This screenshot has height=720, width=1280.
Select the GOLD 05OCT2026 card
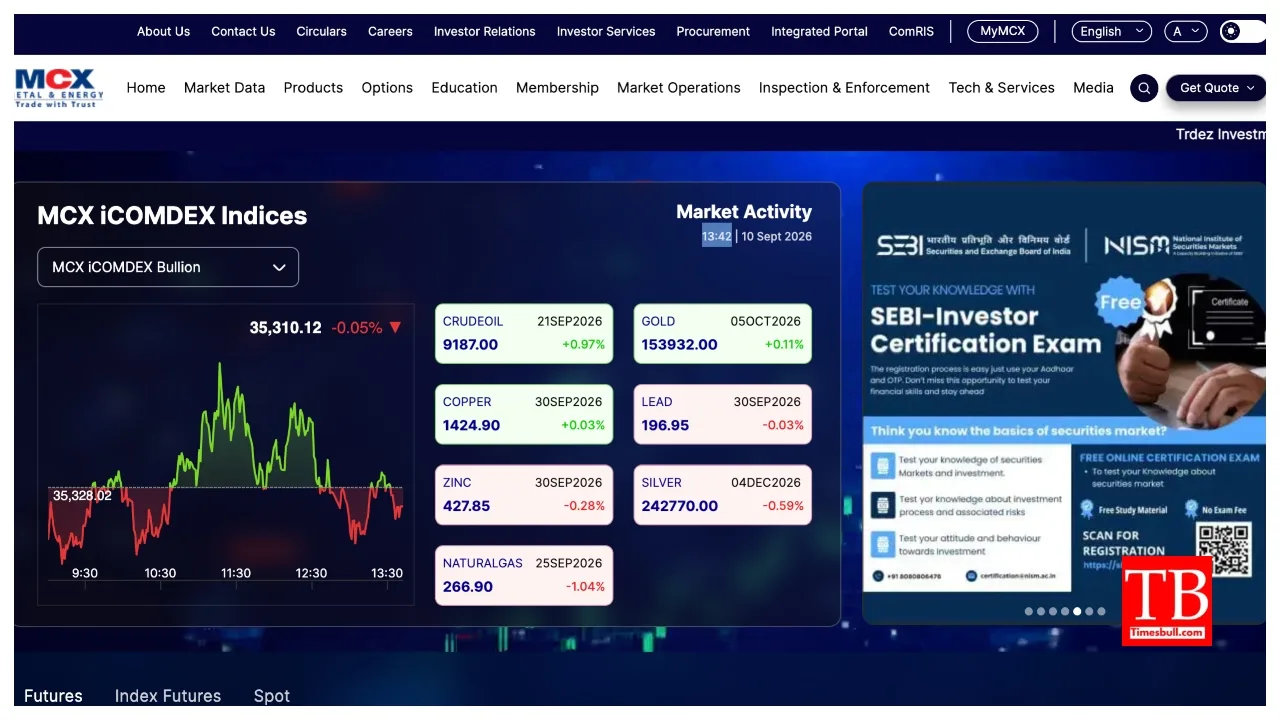(x=723, y=334)
